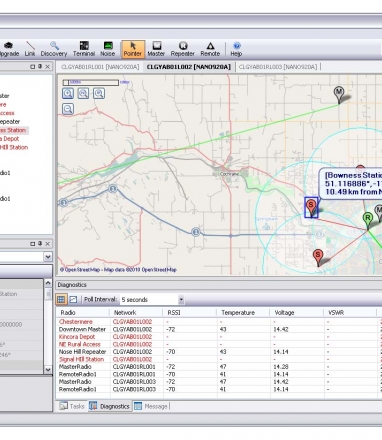Screen dimensions: 382x440
Task: Sort by the Radio column header
Action: pos(83,313)
